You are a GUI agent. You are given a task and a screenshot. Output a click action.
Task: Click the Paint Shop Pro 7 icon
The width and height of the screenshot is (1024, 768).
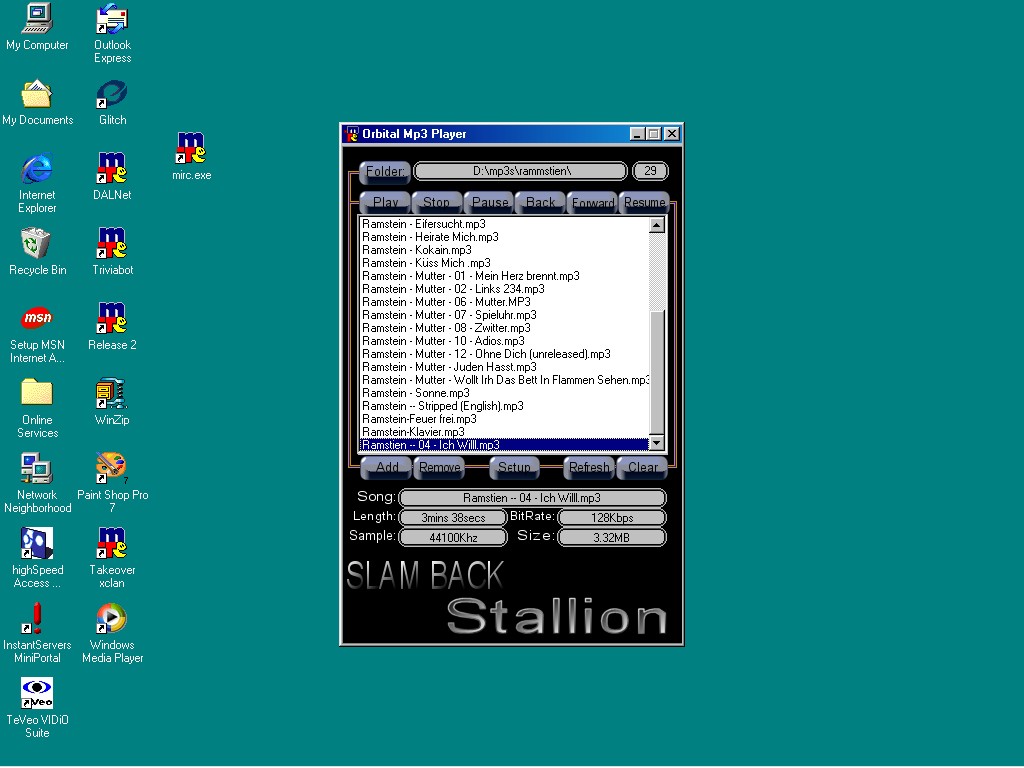click(x=112, y=469)
